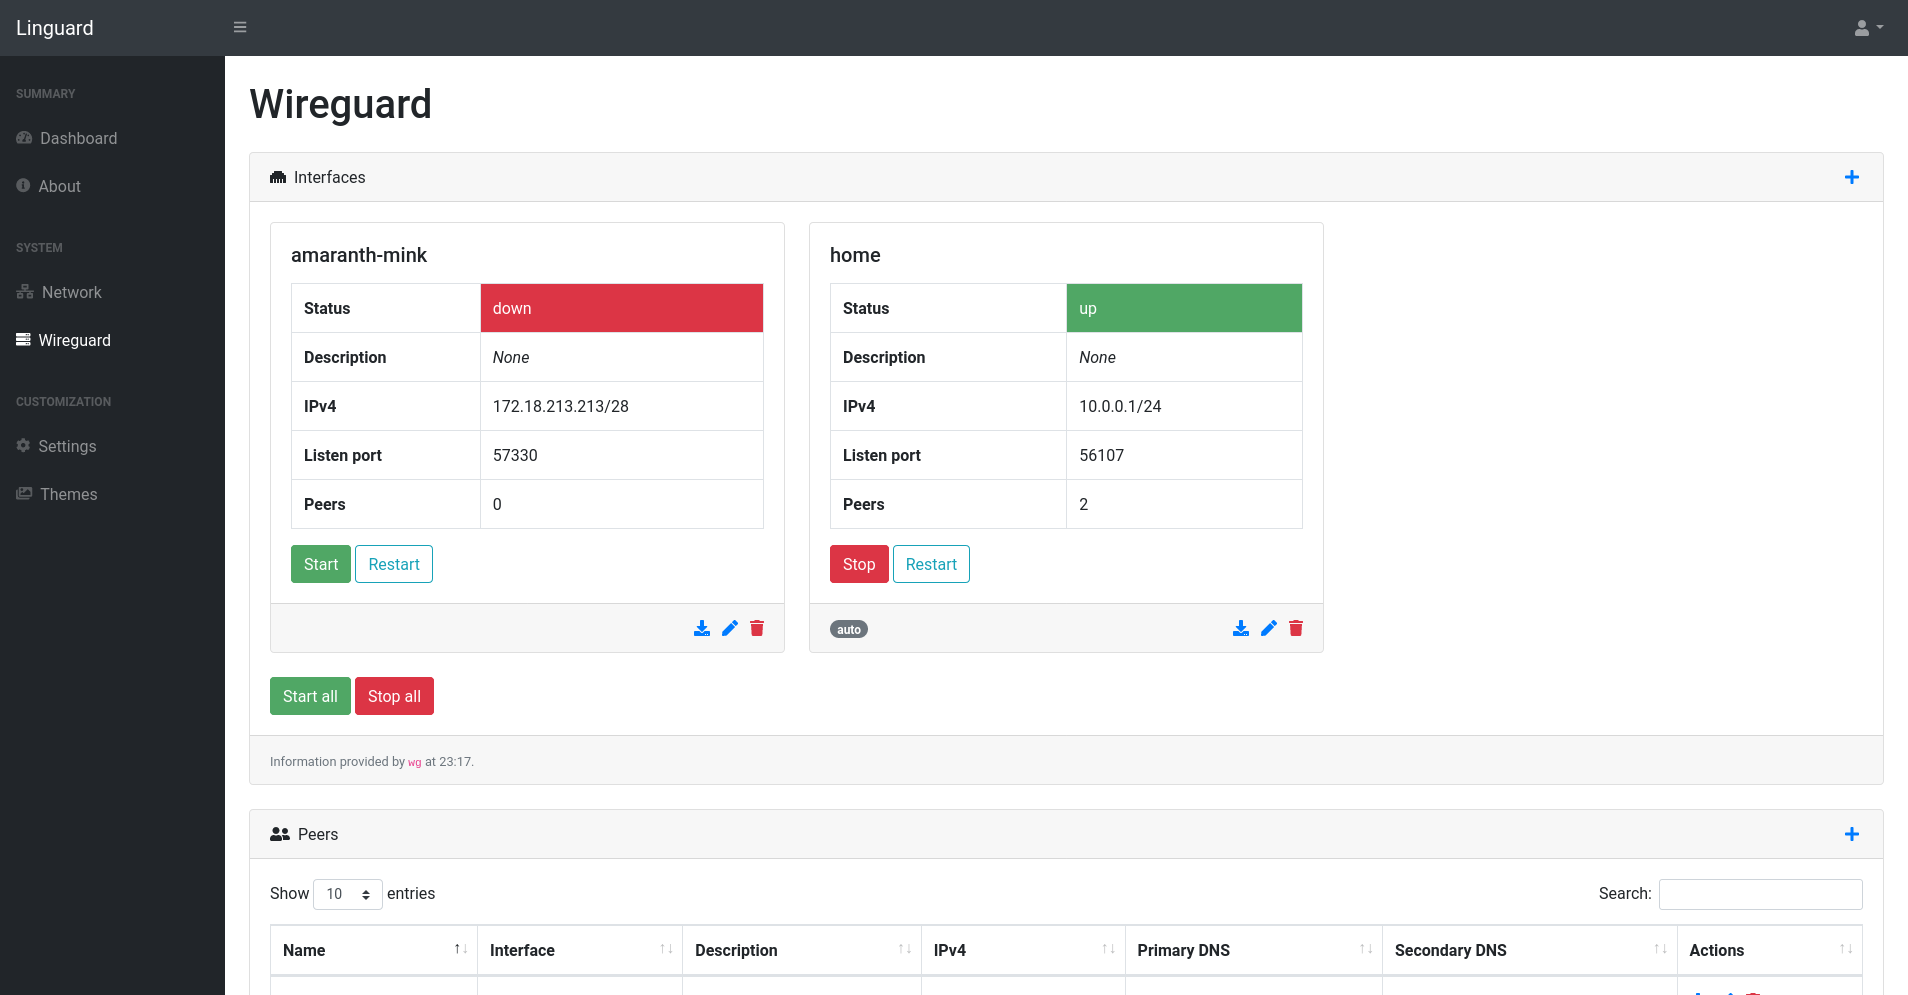Restart the amaranth-mink interface
The width and height of the screenshot is (1908, 995).
pyautogui.click(x=394, y=564)
